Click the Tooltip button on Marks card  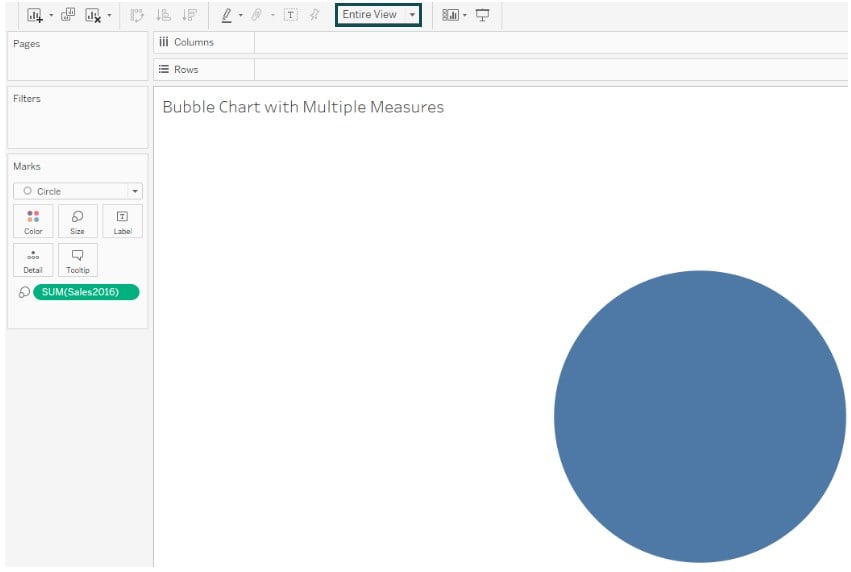pyautogui.click(x=78, y=260)
